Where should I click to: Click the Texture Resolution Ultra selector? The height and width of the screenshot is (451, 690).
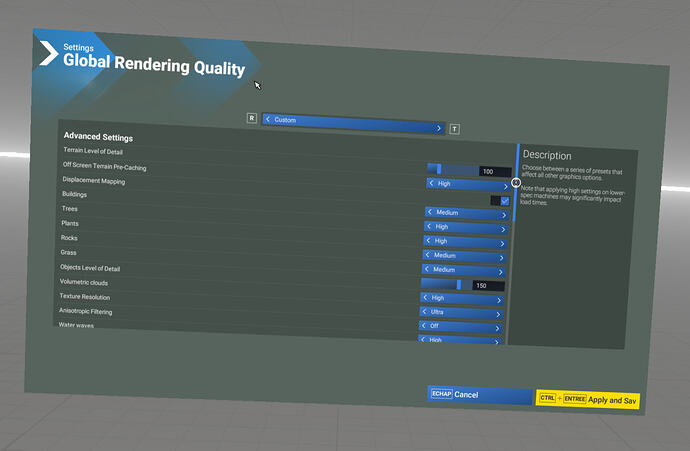click(x=461, y=313)
